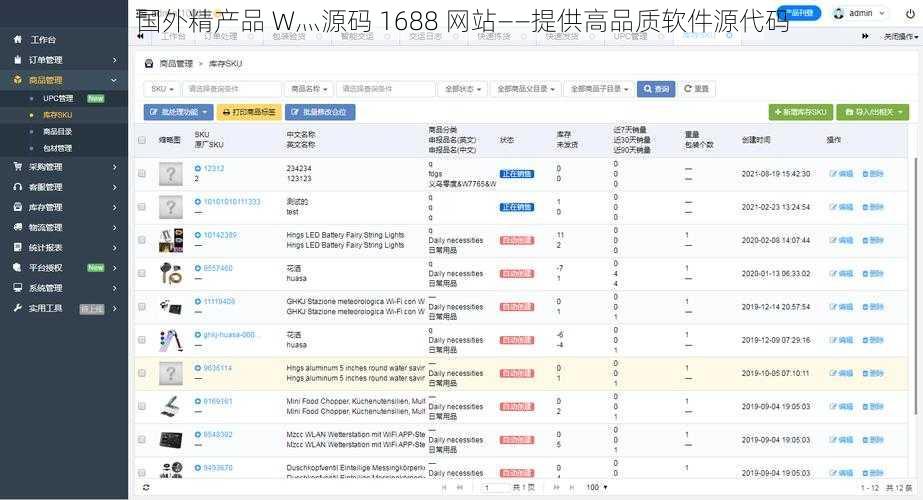Open SKU link 9635114

click(x=218, y=368)
